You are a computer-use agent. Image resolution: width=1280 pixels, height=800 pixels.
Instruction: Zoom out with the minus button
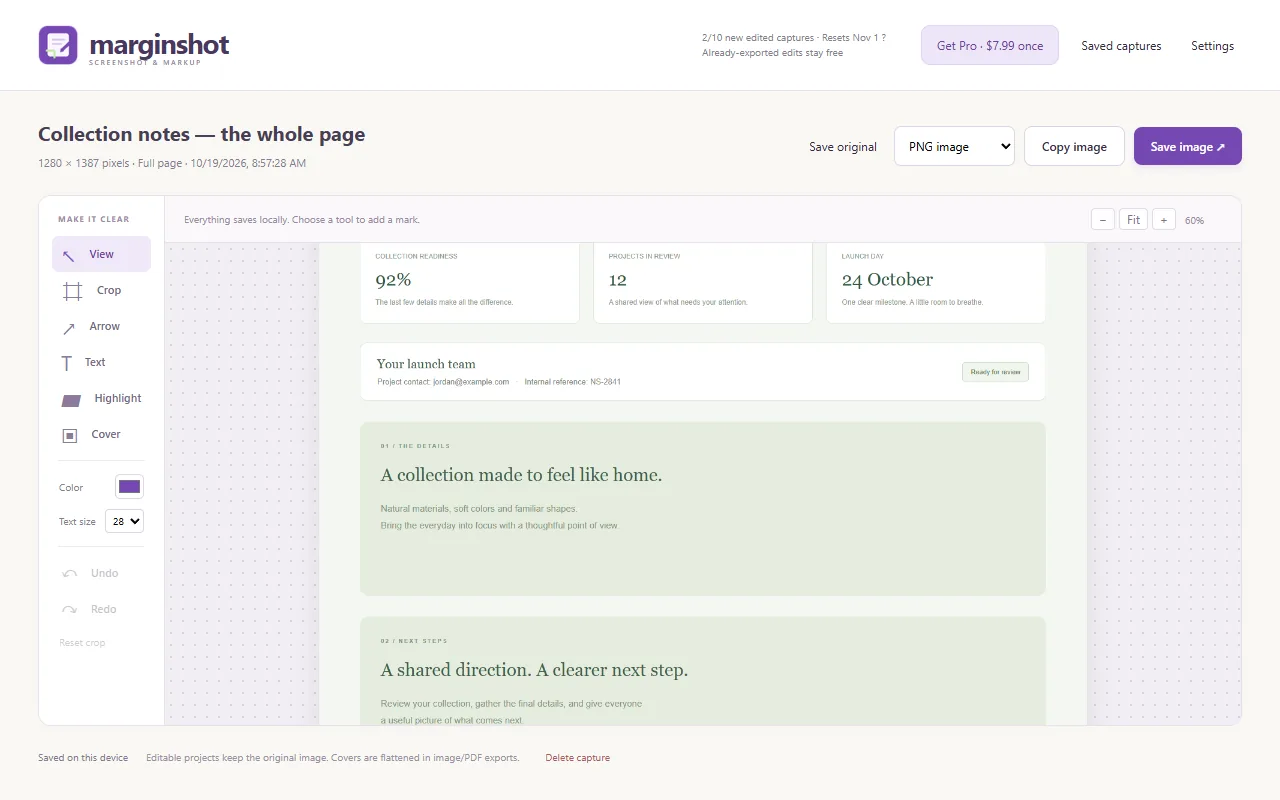pos(1103,220)
